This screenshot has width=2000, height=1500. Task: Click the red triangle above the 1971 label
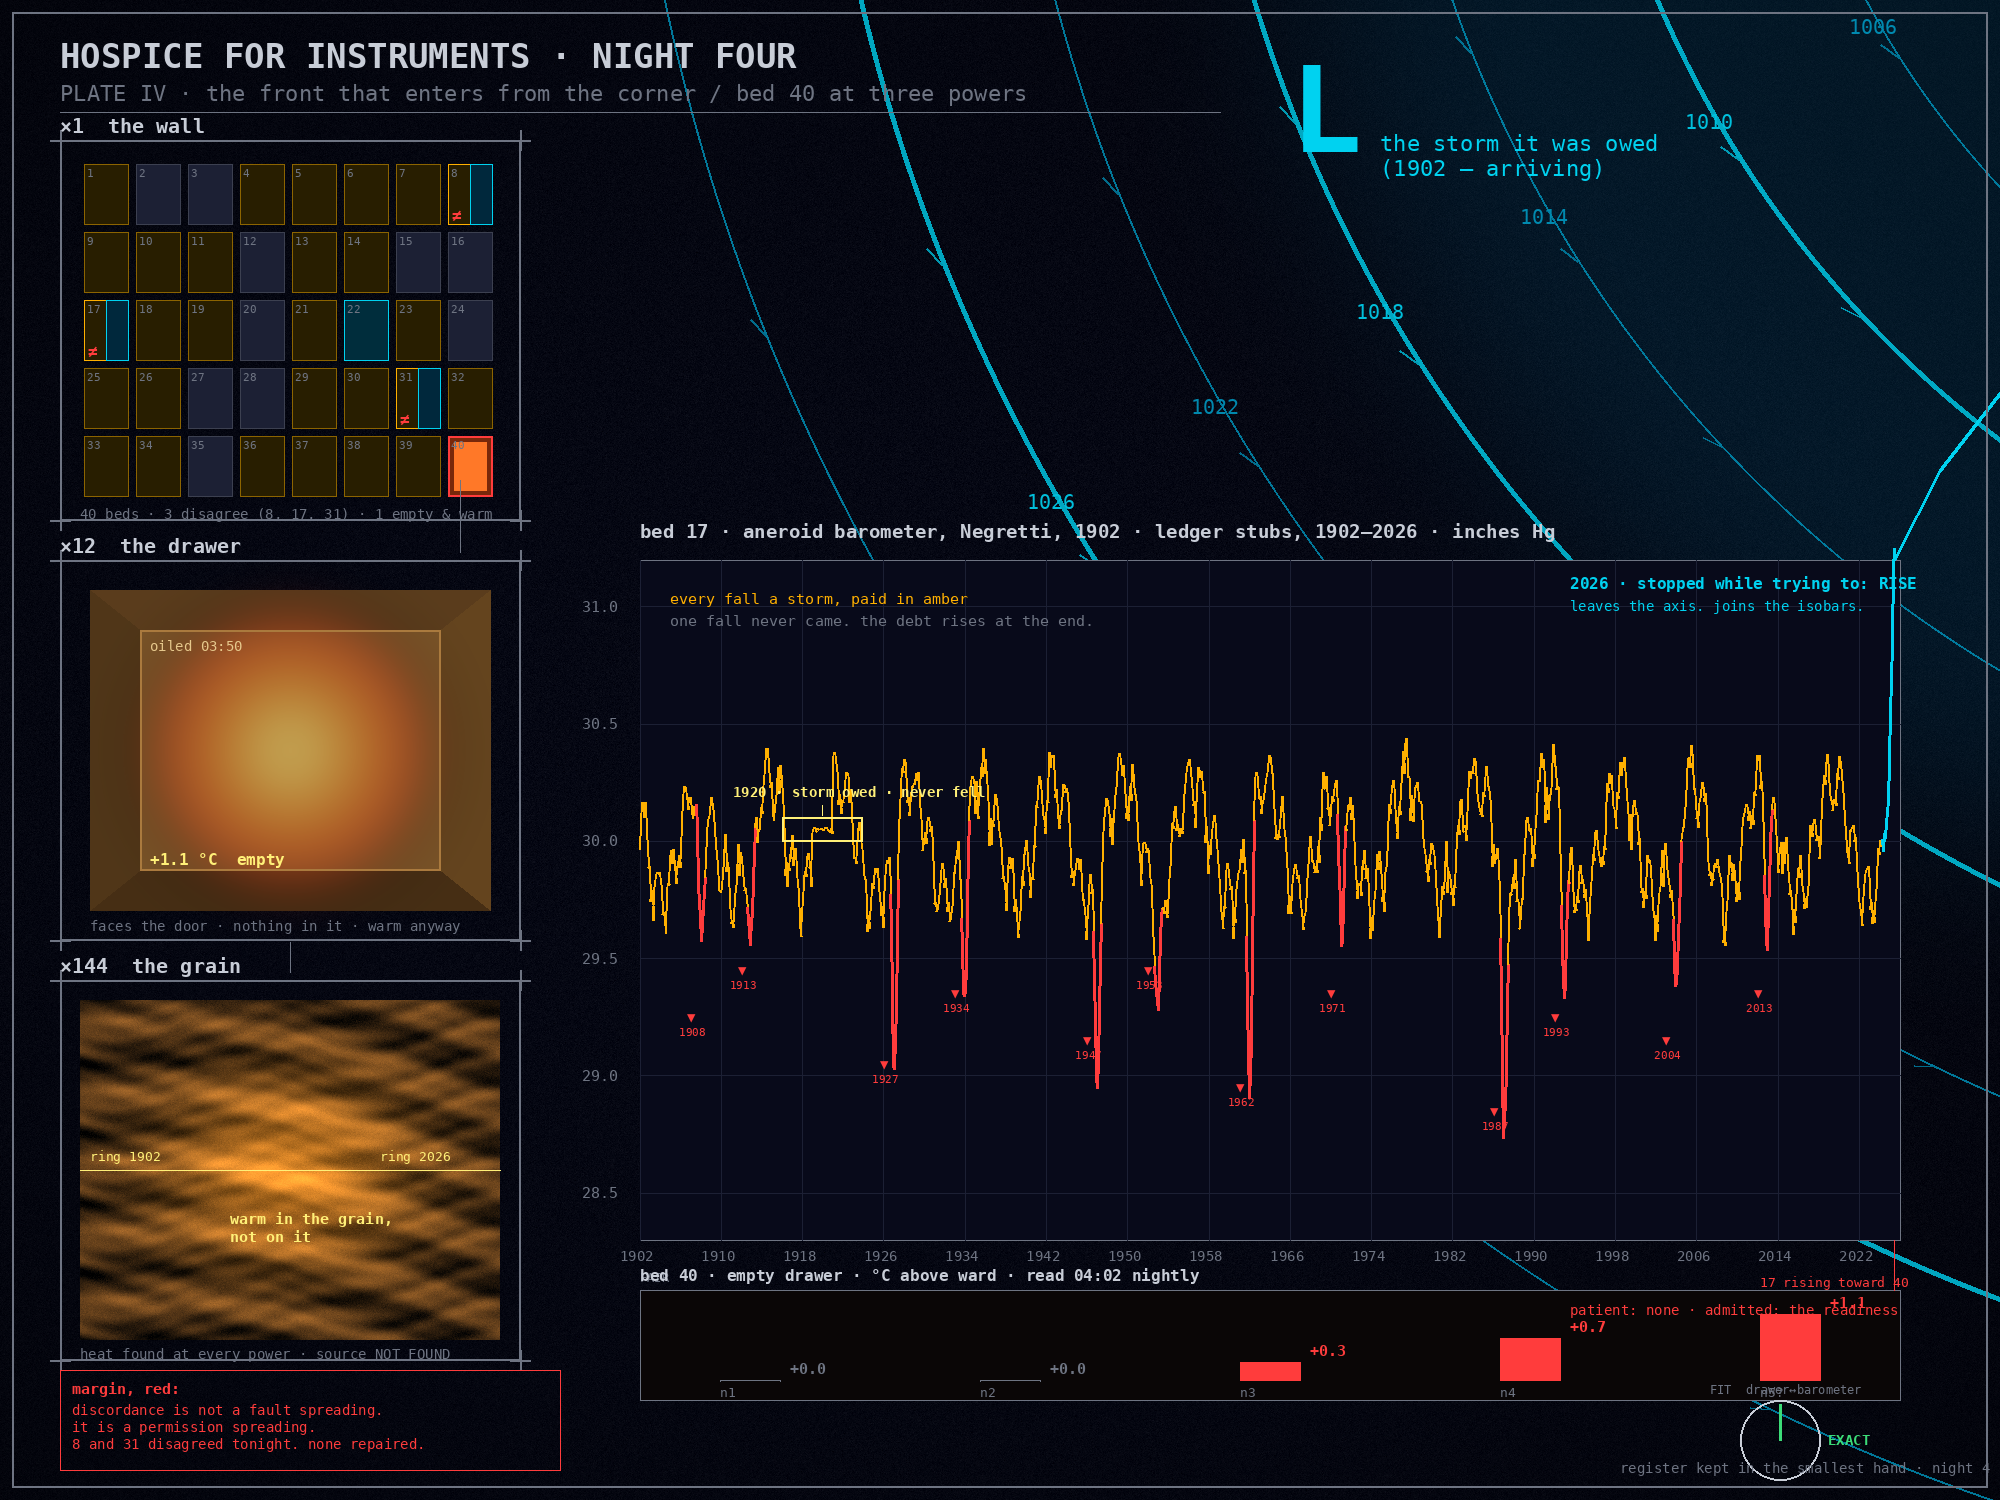[1331, 994]
